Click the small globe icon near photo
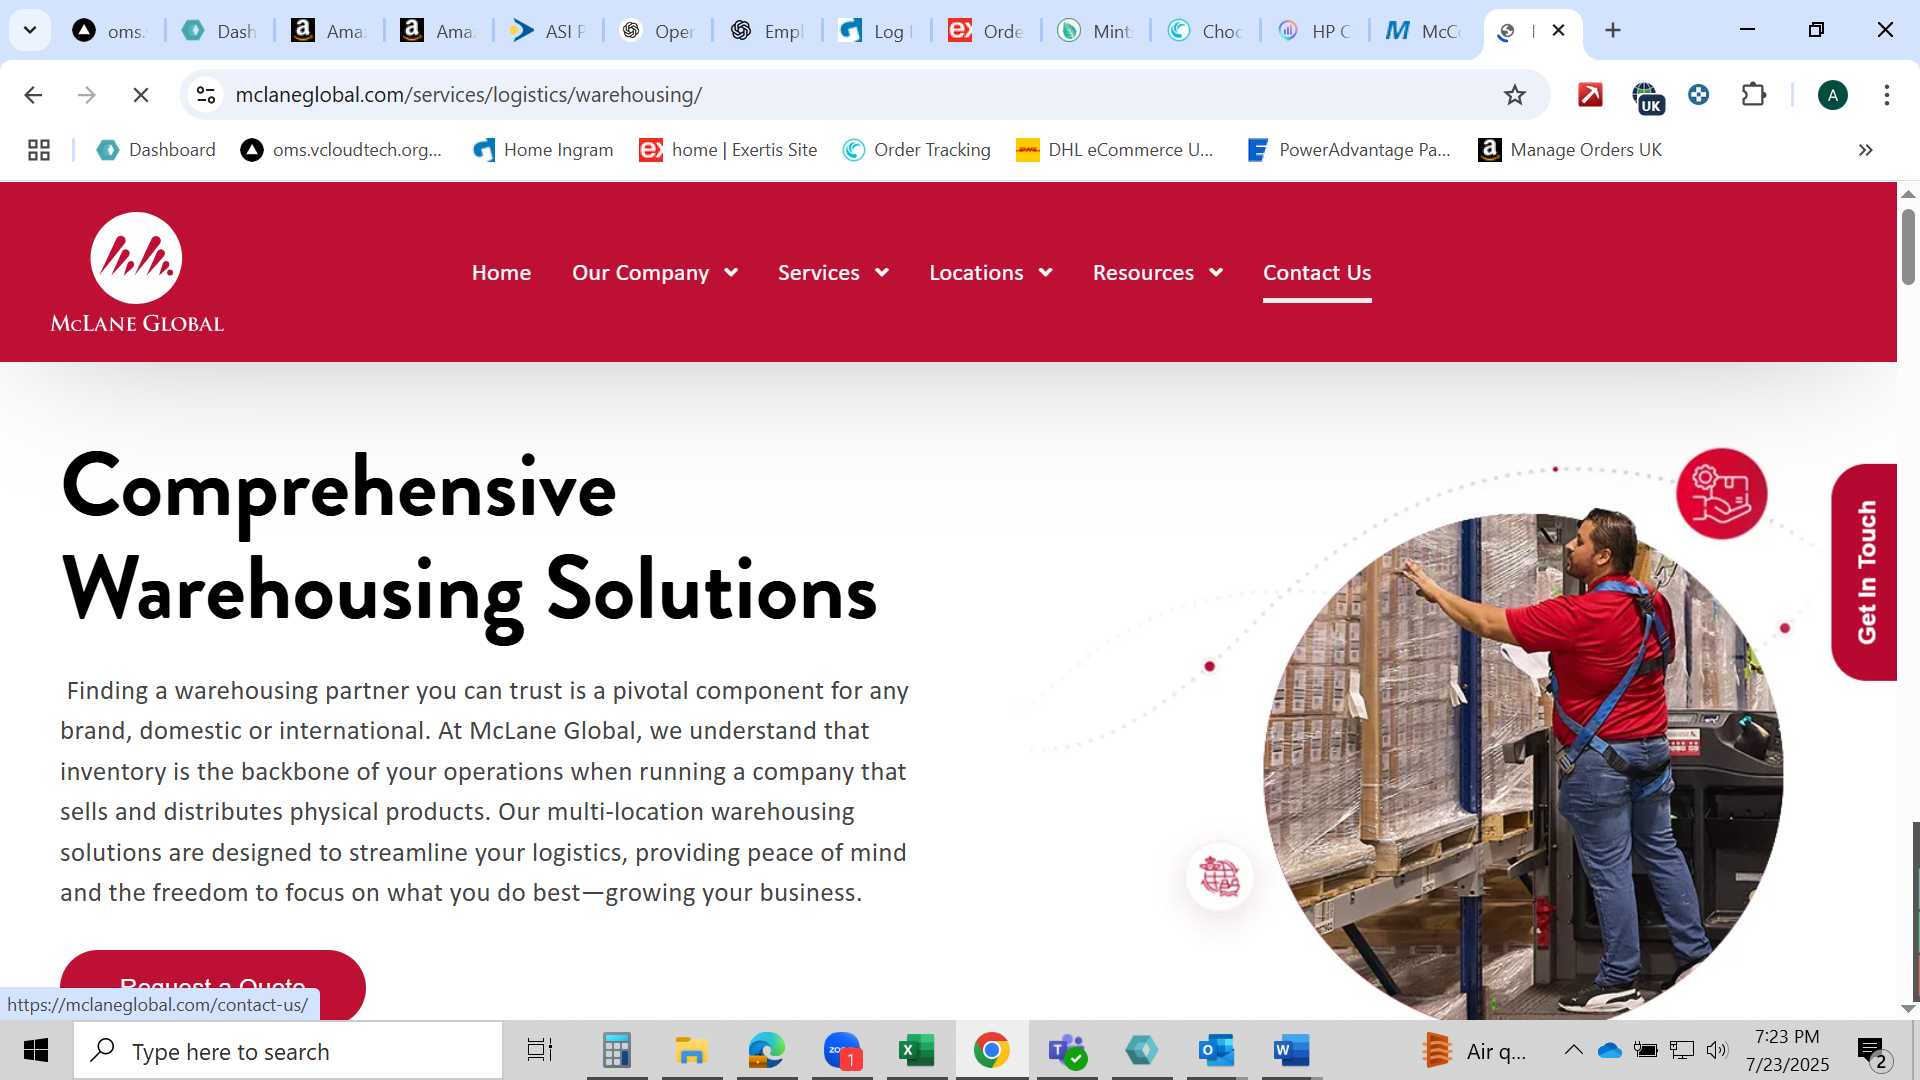Image resolution: width=1920 pixels, height=1080 pixels. (1219, 877)
